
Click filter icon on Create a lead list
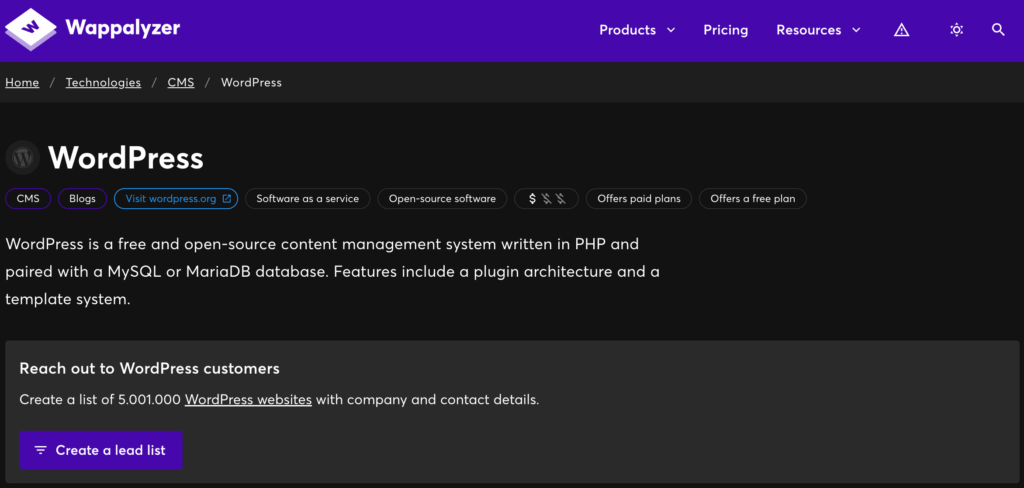tap(40, 450)
